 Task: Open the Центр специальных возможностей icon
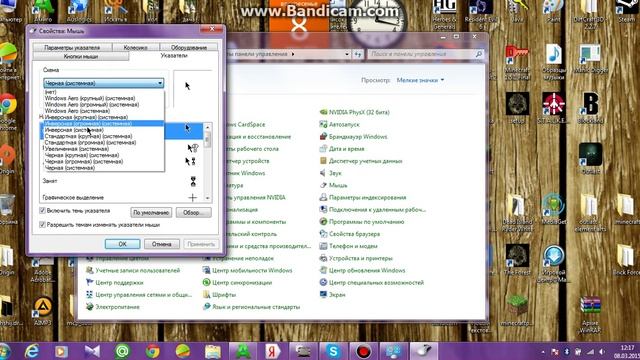coord(323,282)
